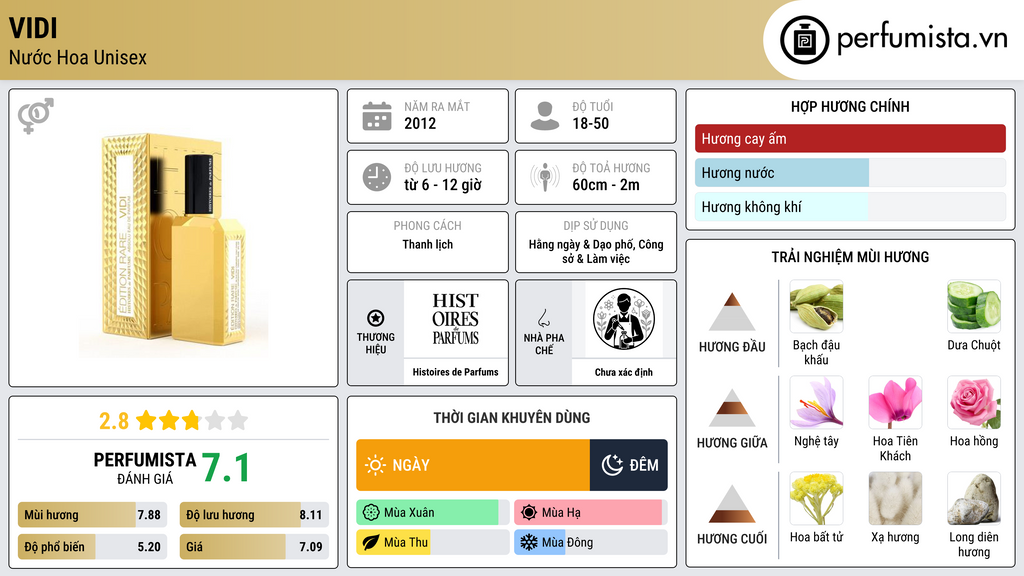Click the sun icon in the Ngày bar
The image size is (1024, 576).
tap(375, 465)
